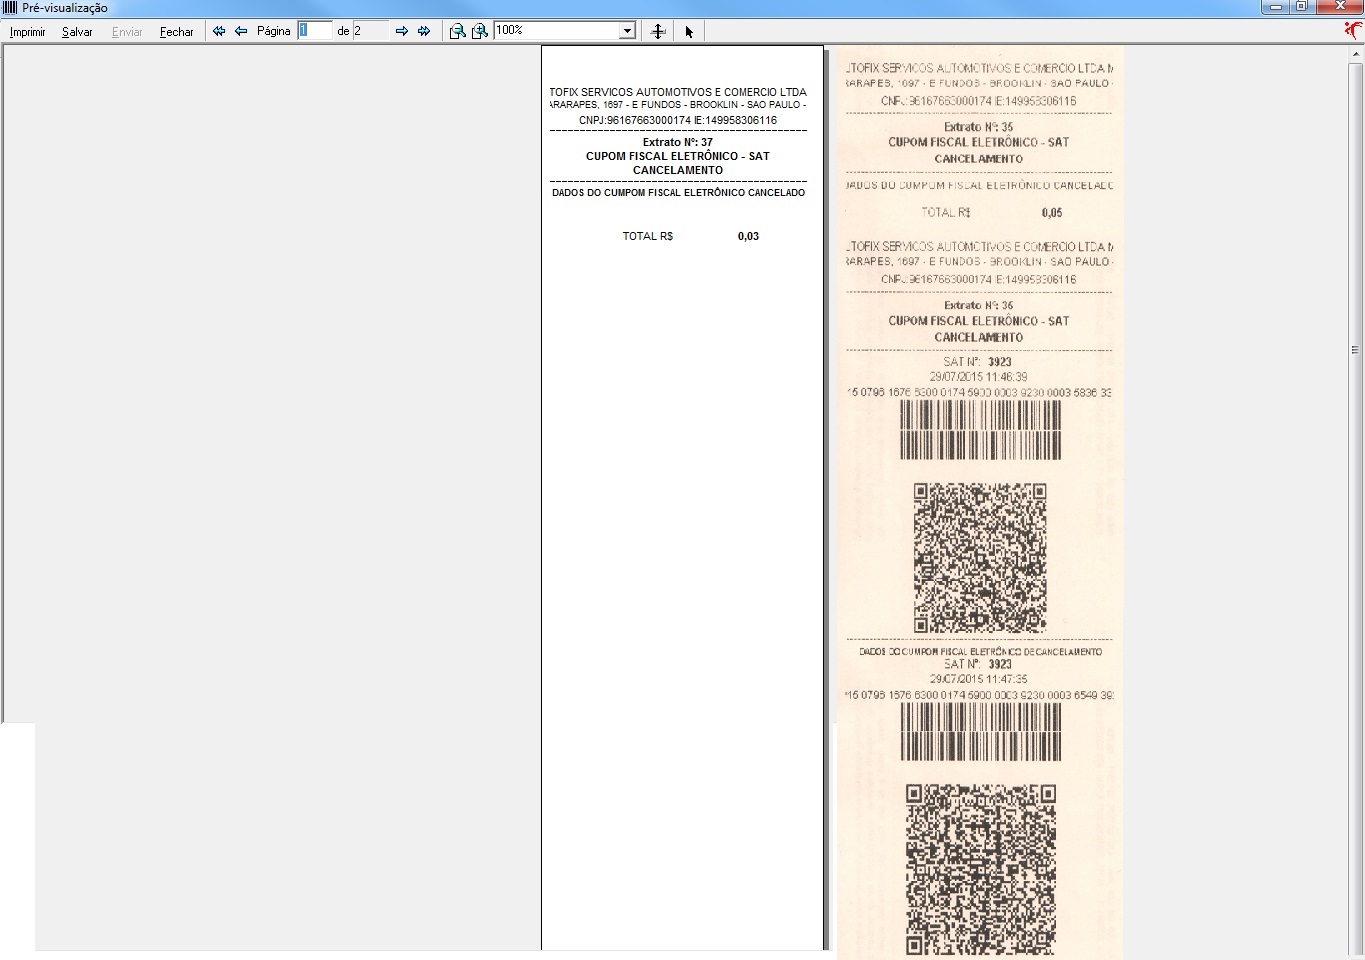Screen dimensions: 1365x960
Task: Click the zoom out magnifier icon
Action: click(457, 31)
